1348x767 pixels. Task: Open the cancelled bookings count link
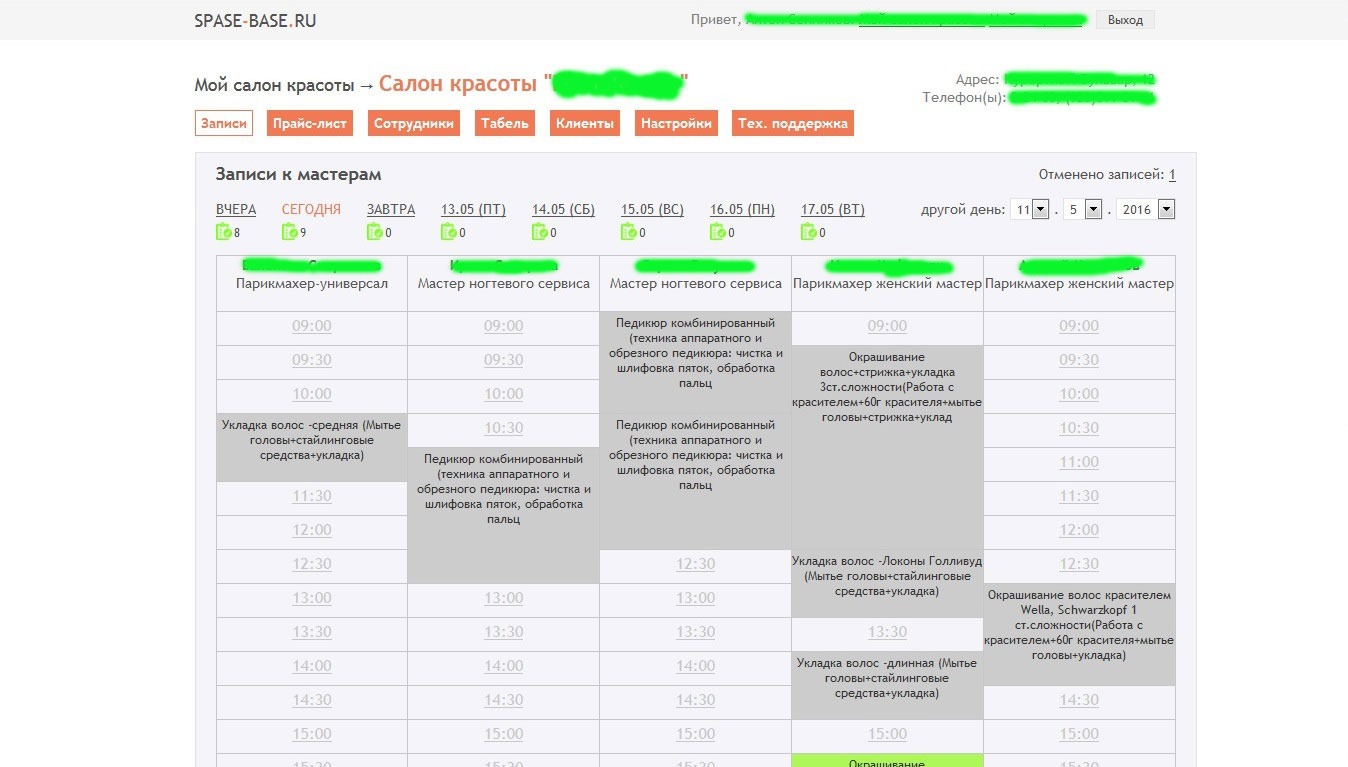coord(1172,175)
